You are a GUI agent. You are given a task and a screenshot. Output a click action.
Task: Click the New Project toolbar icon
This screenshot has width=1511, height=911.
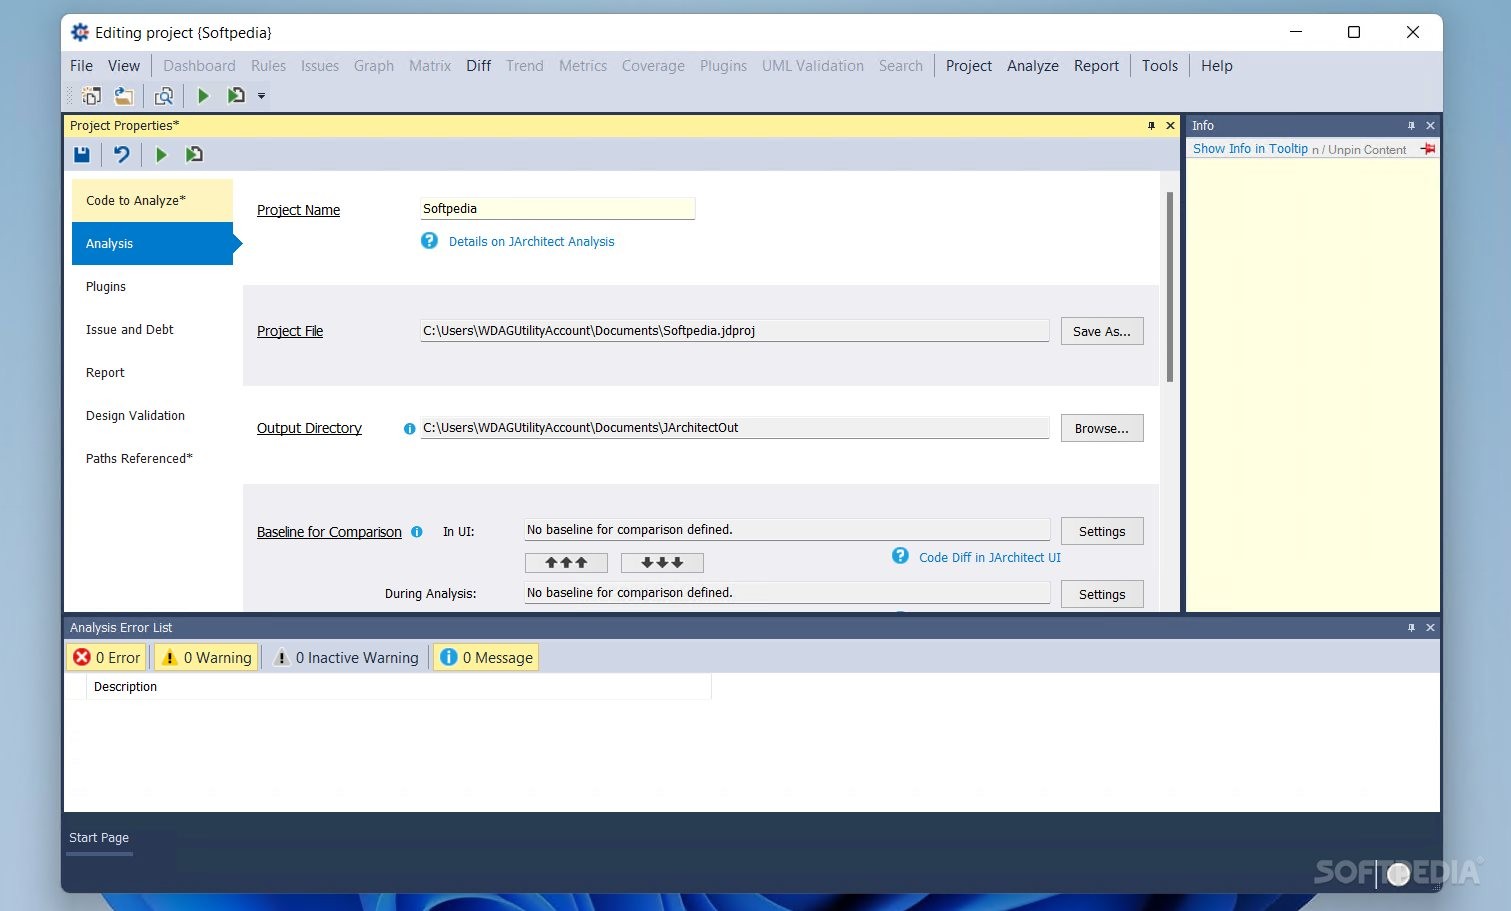point(91,96)
